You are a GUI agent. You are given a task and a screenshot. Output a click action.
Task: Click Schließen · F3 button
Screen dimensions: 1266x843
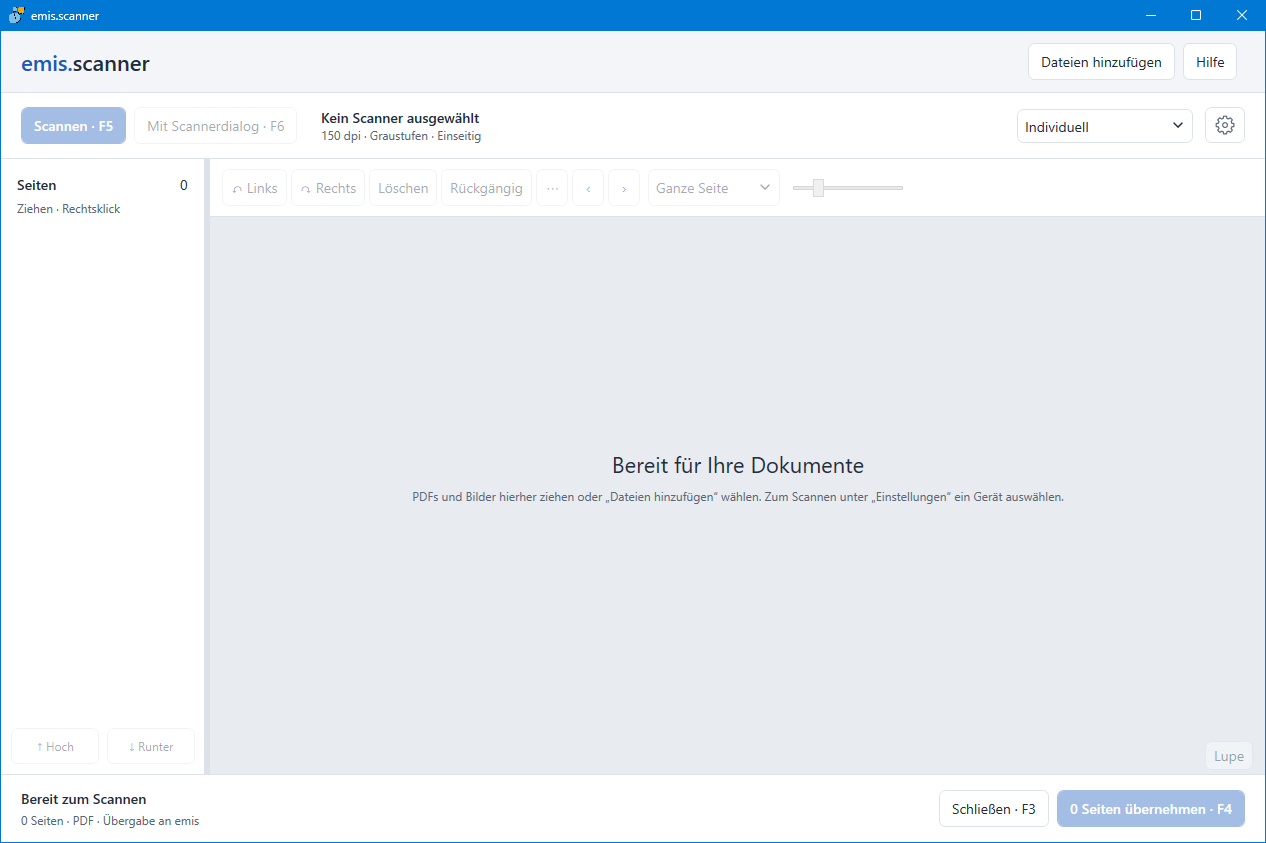[994, 808]
